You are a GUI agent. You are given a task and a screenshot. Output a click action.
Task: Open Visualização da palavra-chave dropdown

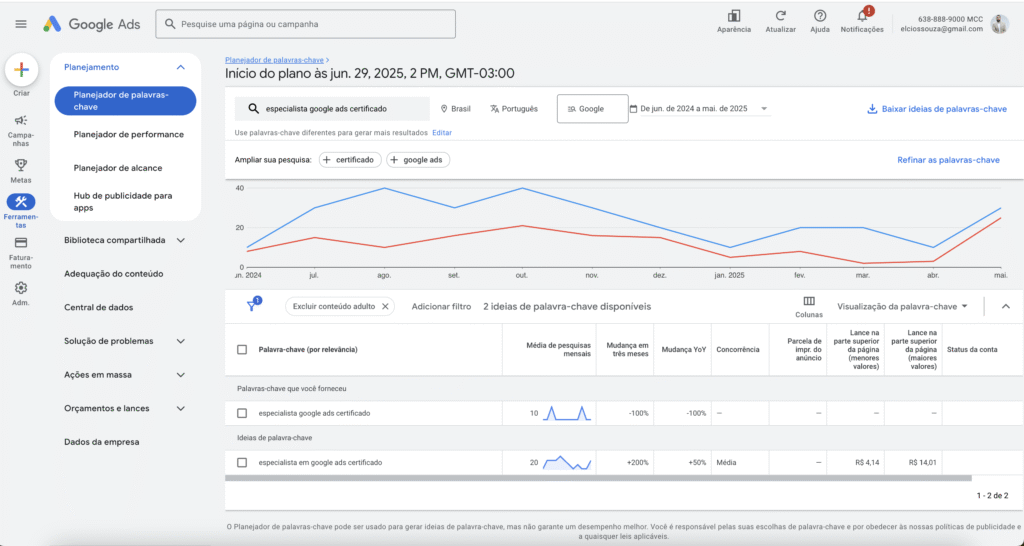point(902,306)
